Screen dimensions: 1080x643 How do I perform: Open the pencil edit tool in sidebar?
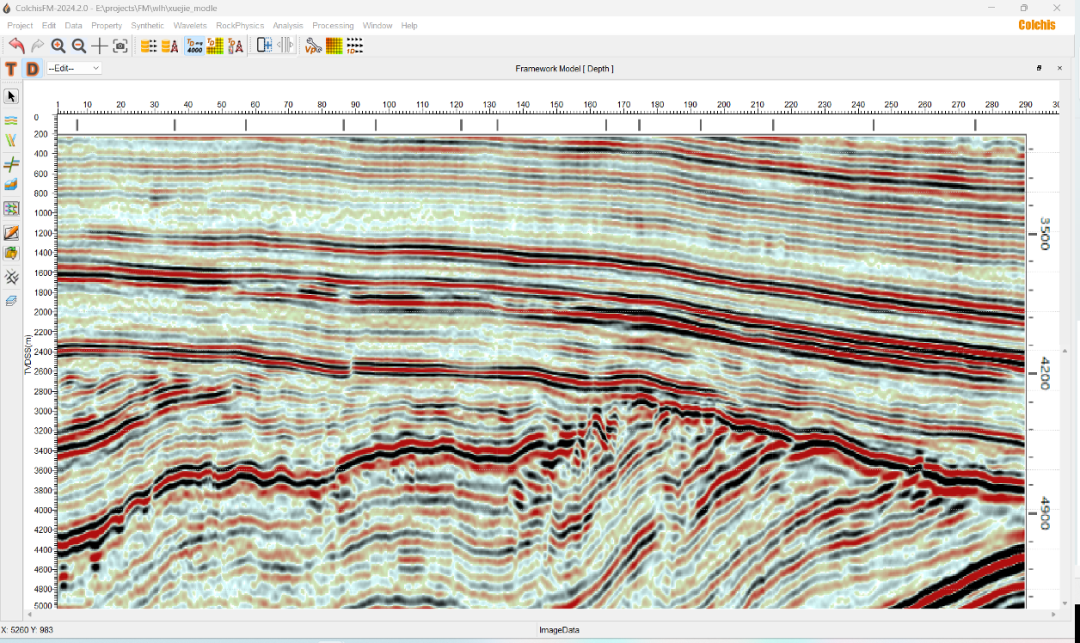pos(11,232)
